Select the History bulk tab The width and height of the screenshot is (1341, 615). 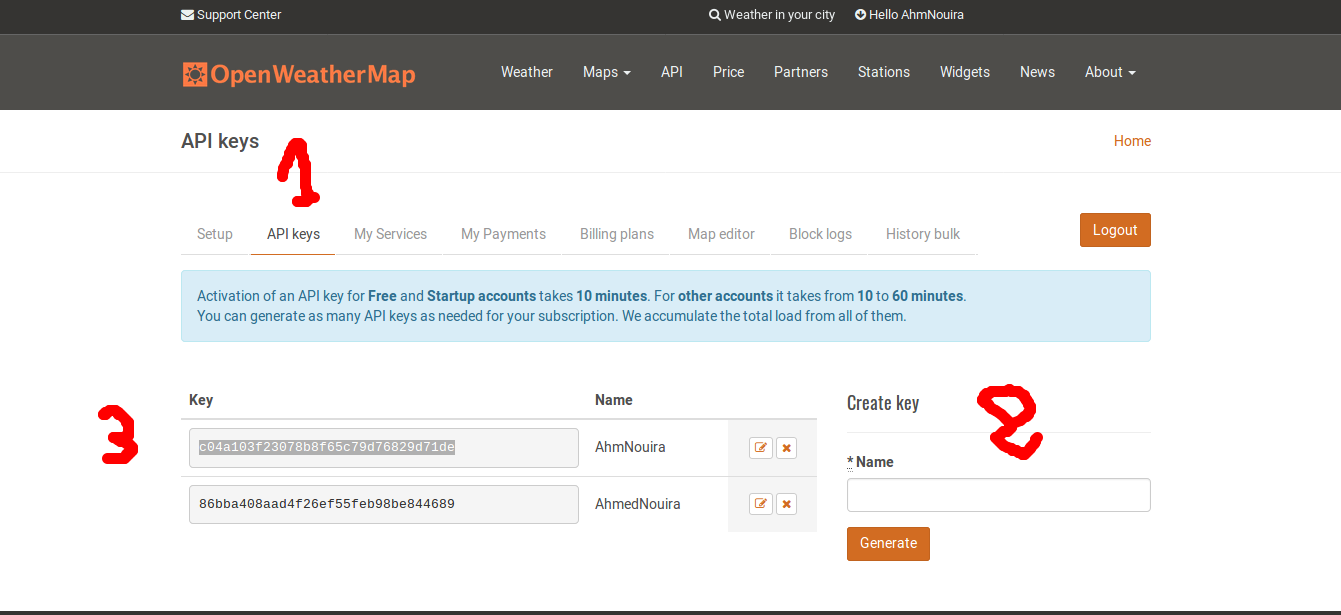point(923,234)
